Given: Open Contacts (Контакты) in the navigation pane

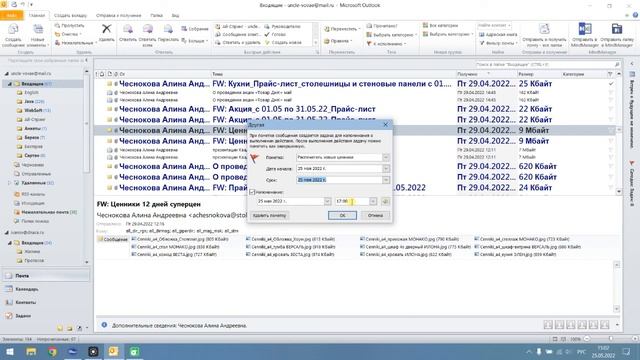Looking at the screenshot, I should [x=46, y=302].
